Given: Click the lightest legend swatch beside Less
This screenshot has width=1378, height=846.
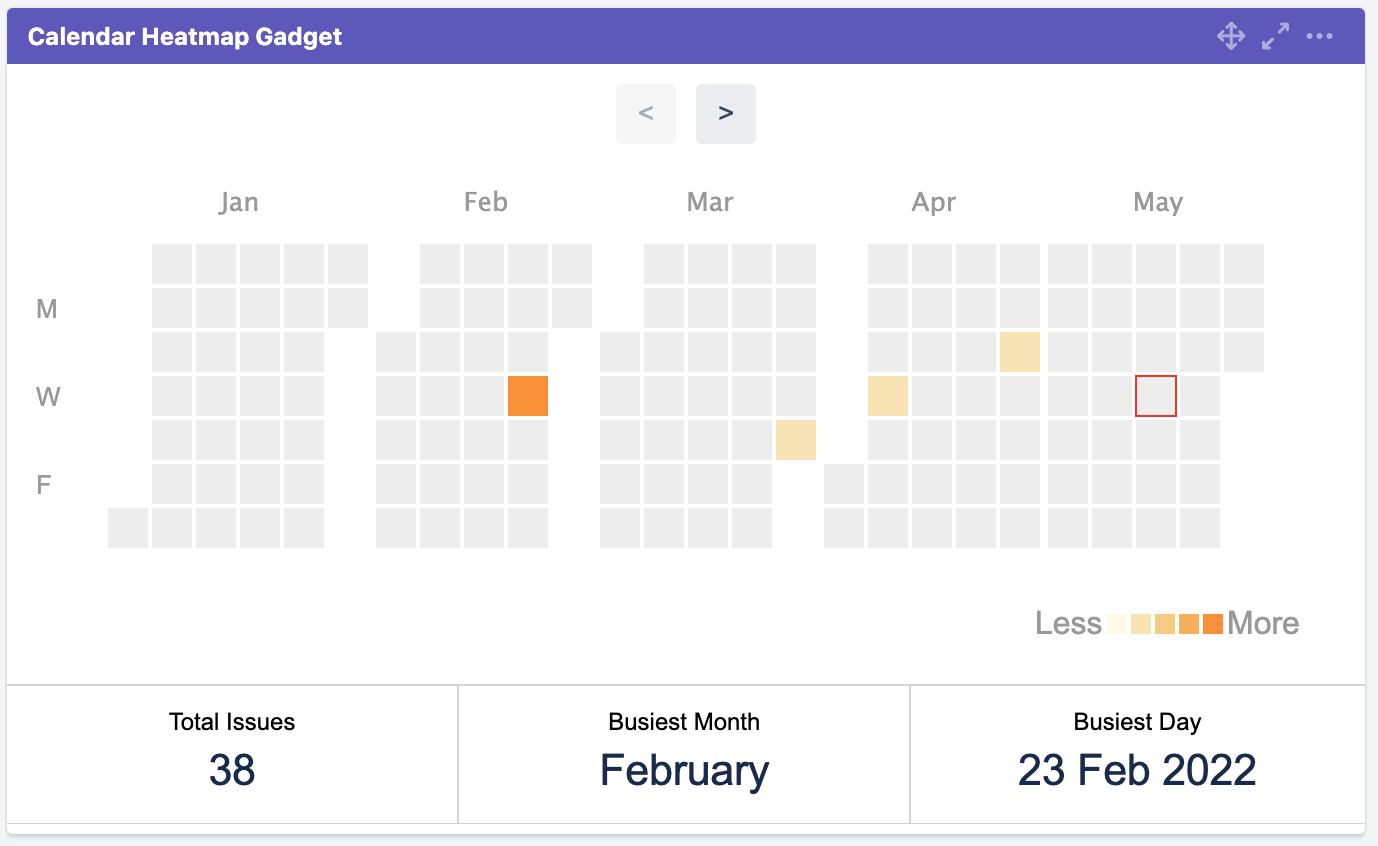Looking at the screenshot, I should pyautogui.click(x=1117, y=624).
